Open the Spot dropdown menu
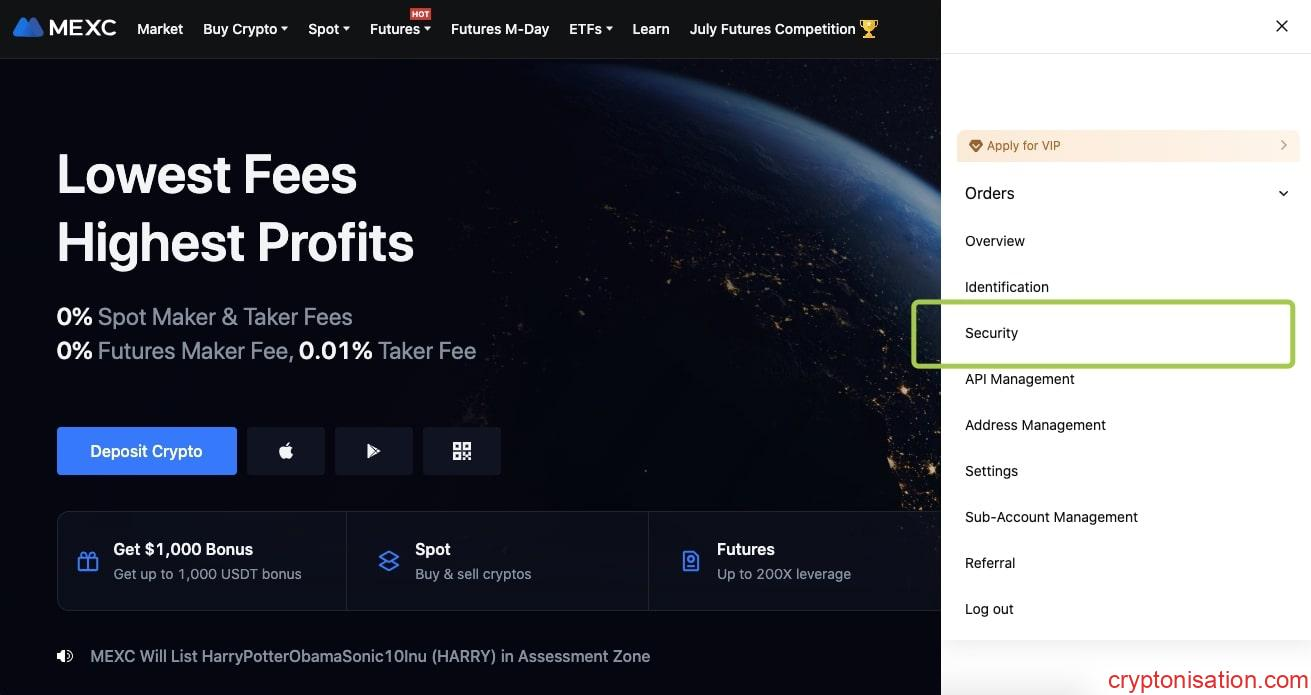 328,29
